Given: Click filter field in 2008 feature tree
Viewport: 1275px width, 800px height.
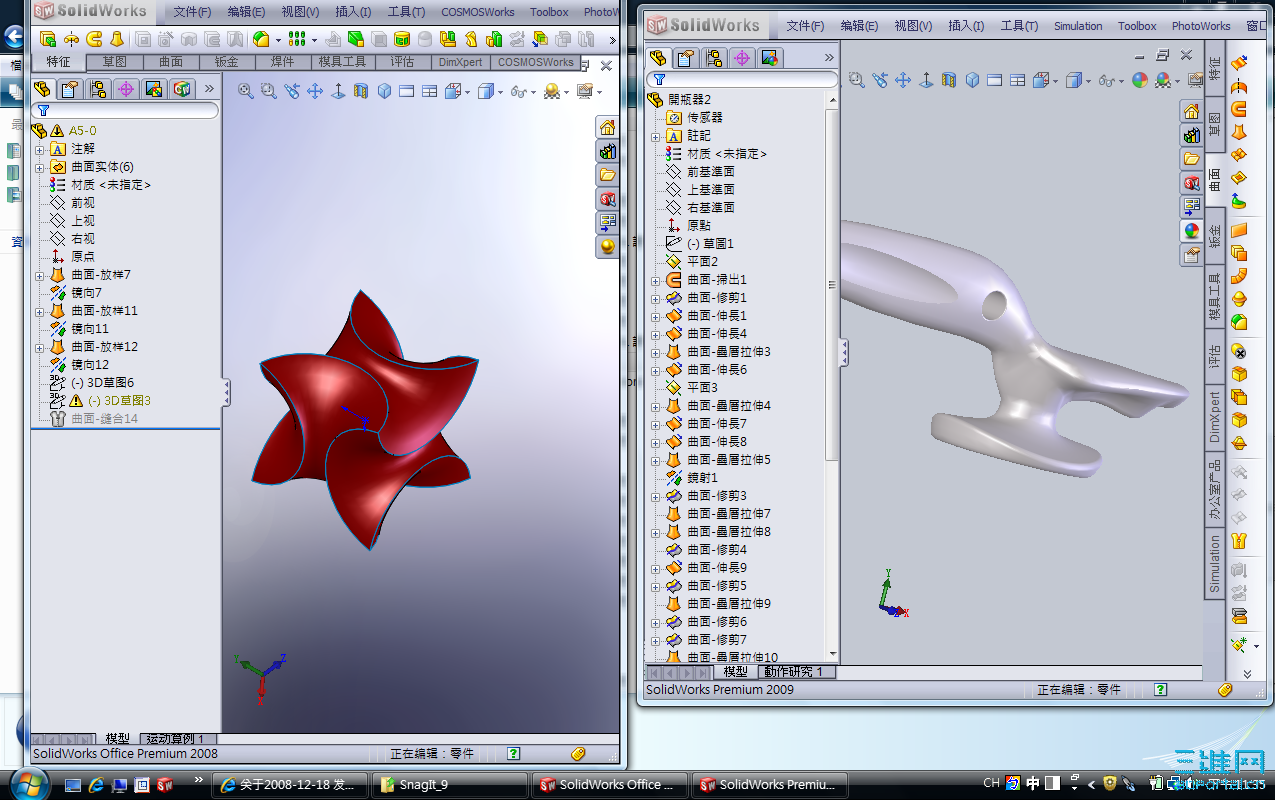Looking at the screenshot, I should [x=125, y=110].
